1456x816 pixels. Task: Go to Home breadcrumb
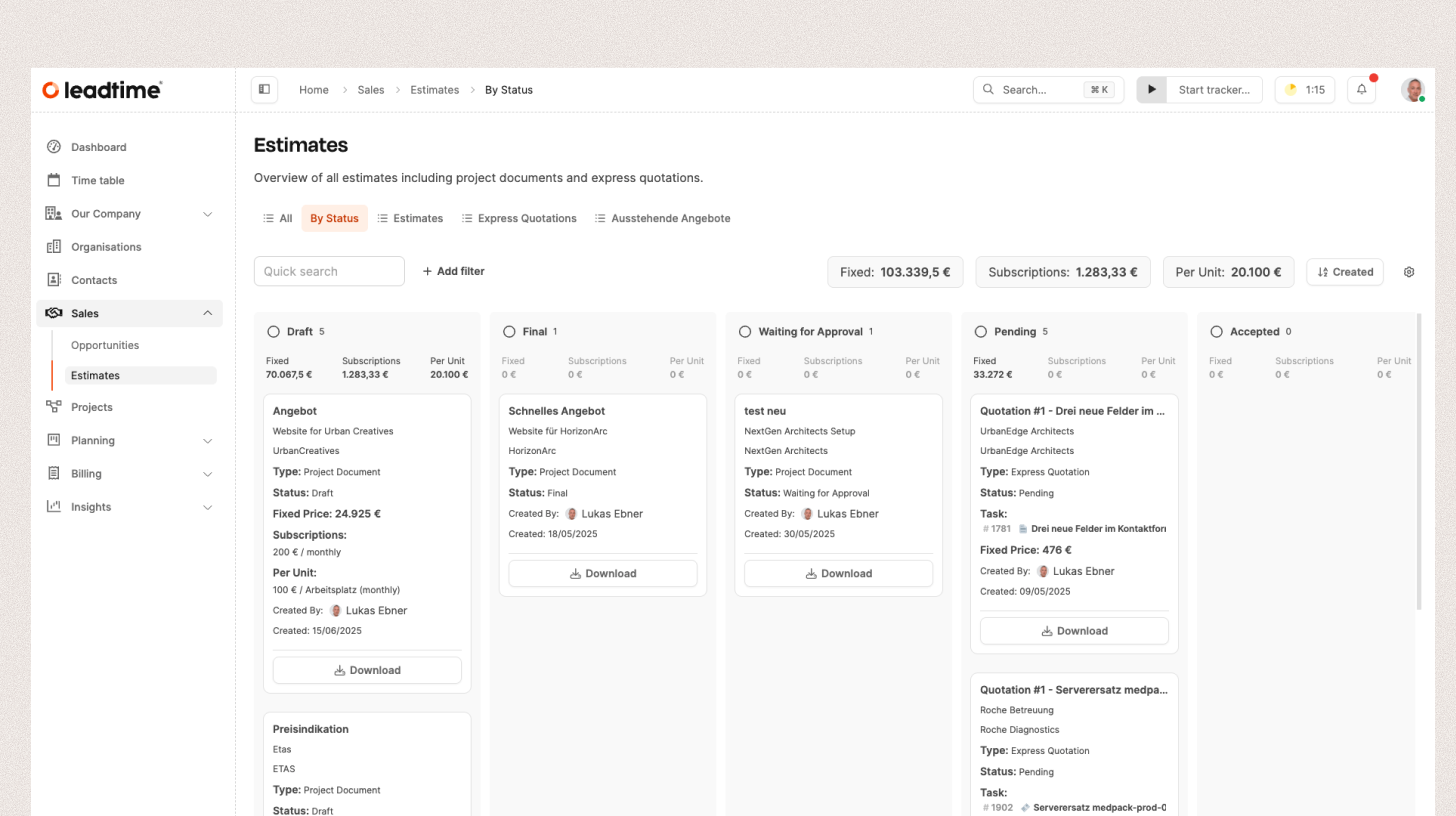[314, 90]
